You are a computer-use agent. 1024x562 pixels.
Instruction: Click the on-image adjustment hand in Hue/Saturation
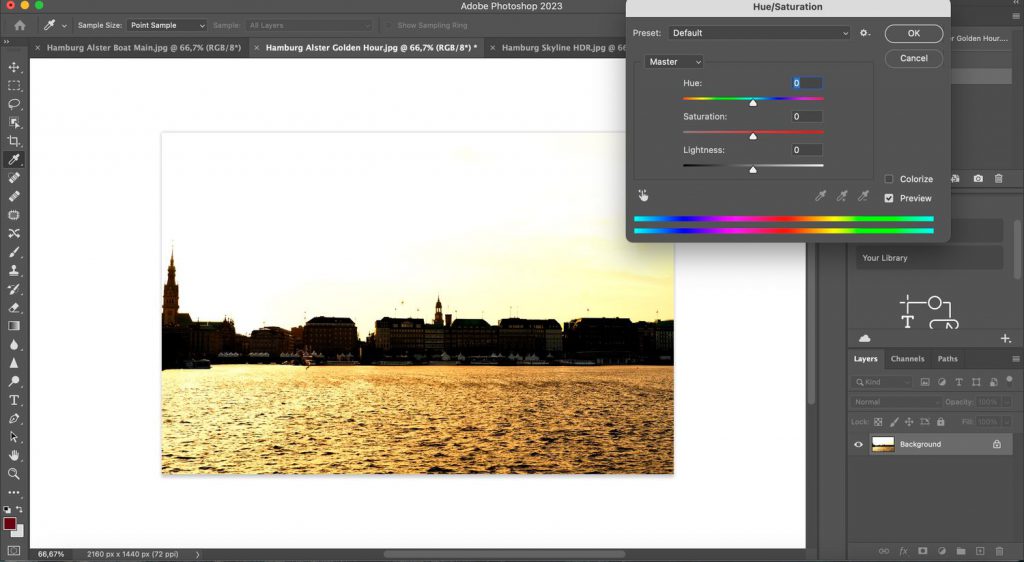[643, 196]
